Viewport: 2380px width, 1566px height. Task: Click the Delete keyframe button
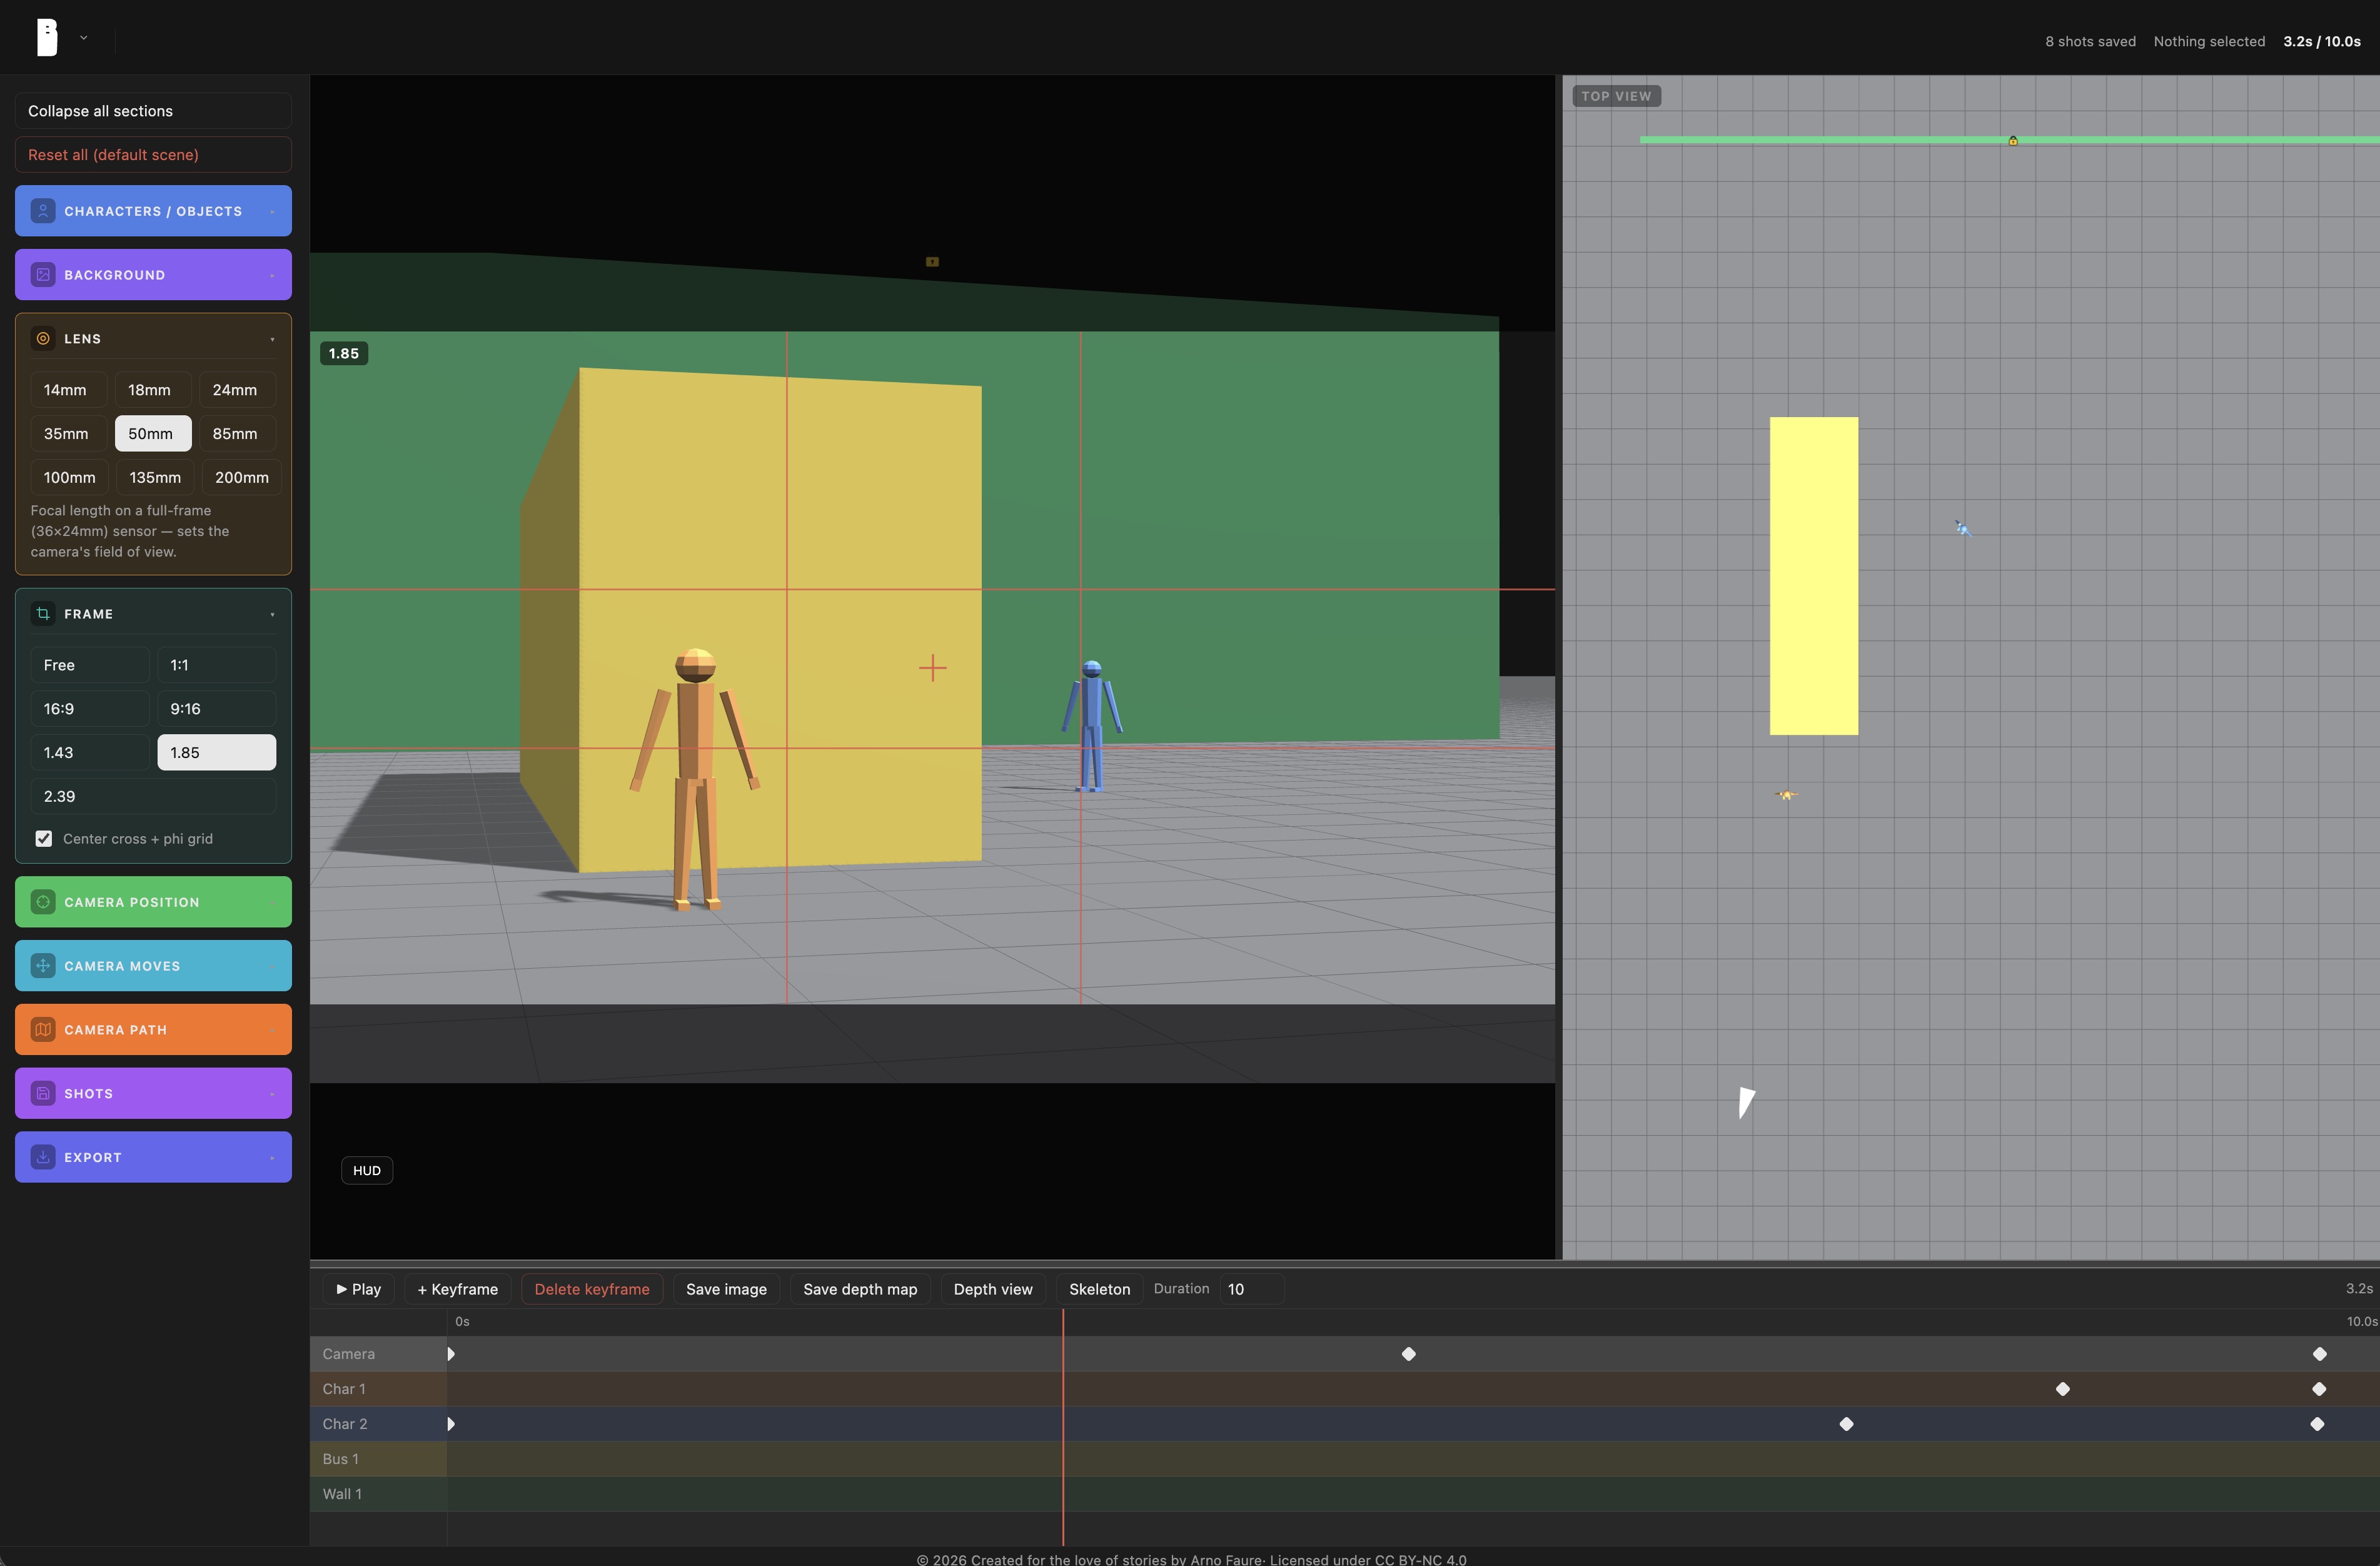(592, 1289)
